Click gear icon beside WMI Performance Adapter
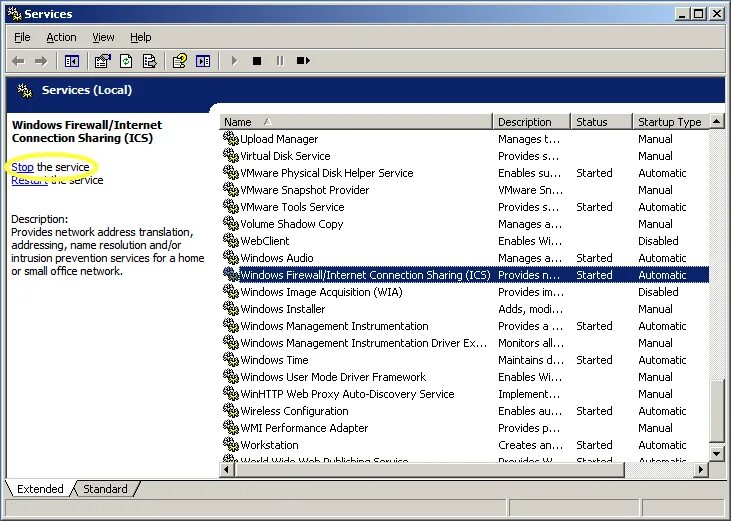Screen dimensions: 731x521 [231, 427]
